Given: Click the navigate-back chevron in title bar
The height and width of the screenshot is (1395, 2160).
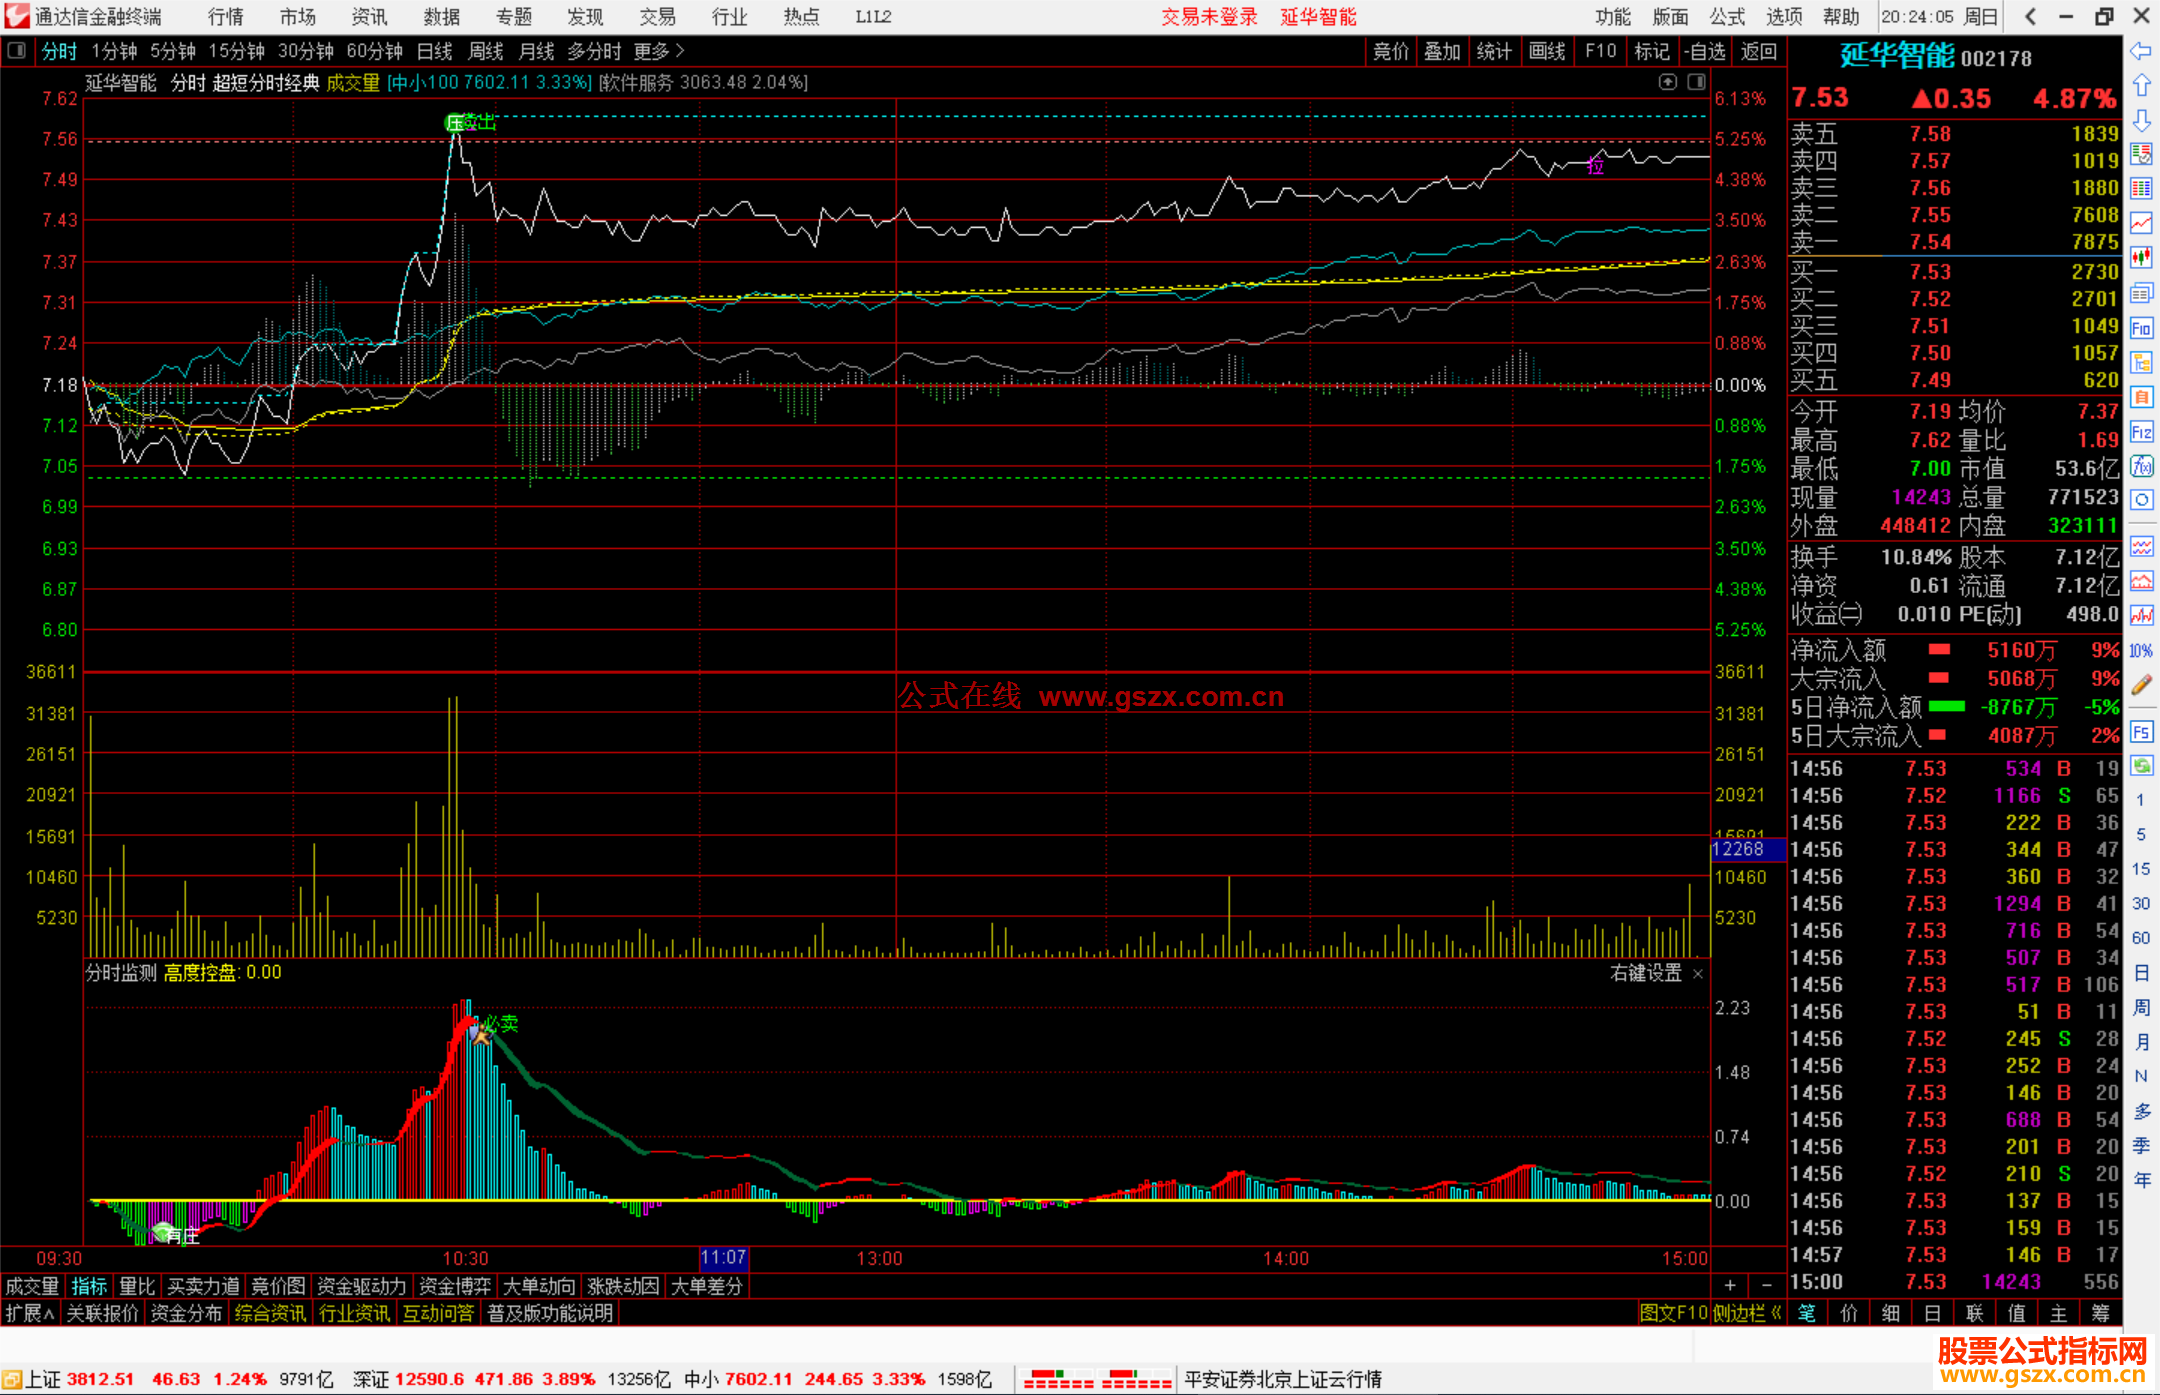Looking at the screenshot, I should 2030,16.
